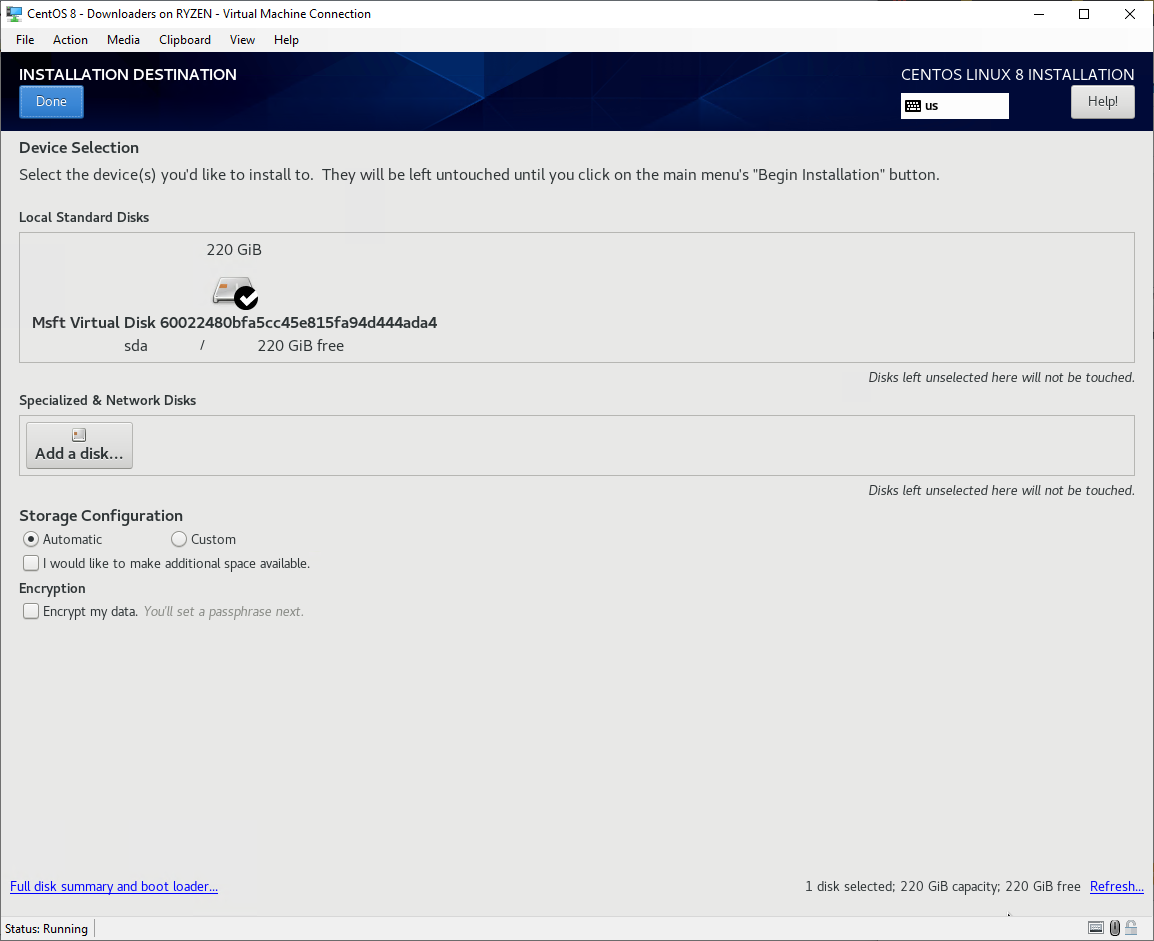This screenshot has height=941, width=1154.
Task: Check the Encrypt my data option
Action: 31,611
